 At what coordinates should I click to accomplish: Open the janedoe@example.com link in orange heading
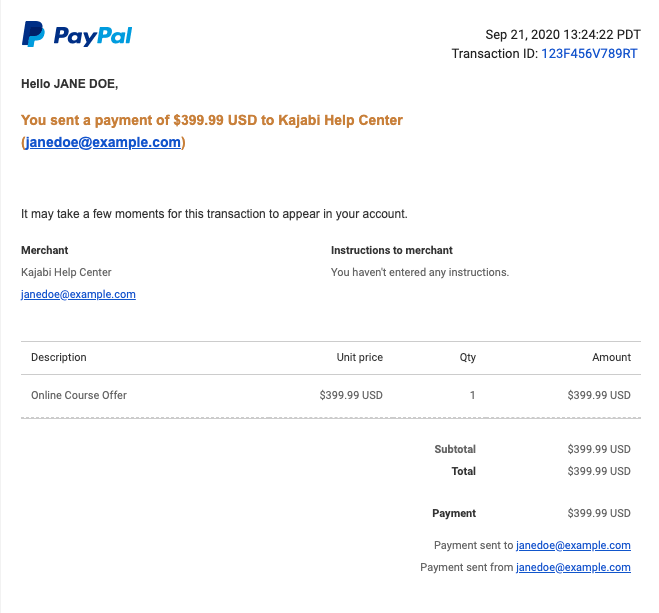tap(103, 142)
